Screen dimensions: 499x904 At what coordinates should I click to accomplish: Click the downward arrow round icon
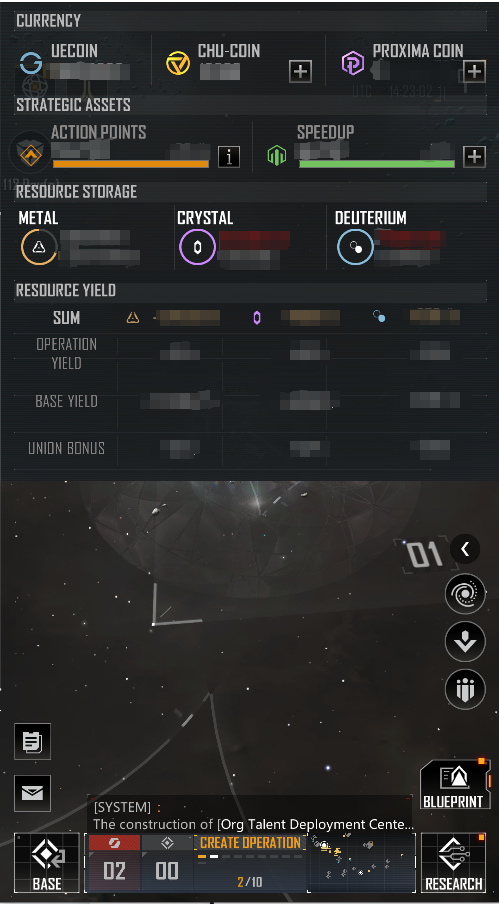(x=465, y=642)
